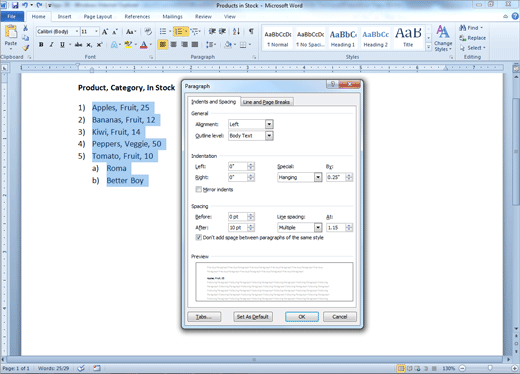This screenshot has width=520, height=374.
Task: Click the Bullets list icon
Action: click(163, 31)
